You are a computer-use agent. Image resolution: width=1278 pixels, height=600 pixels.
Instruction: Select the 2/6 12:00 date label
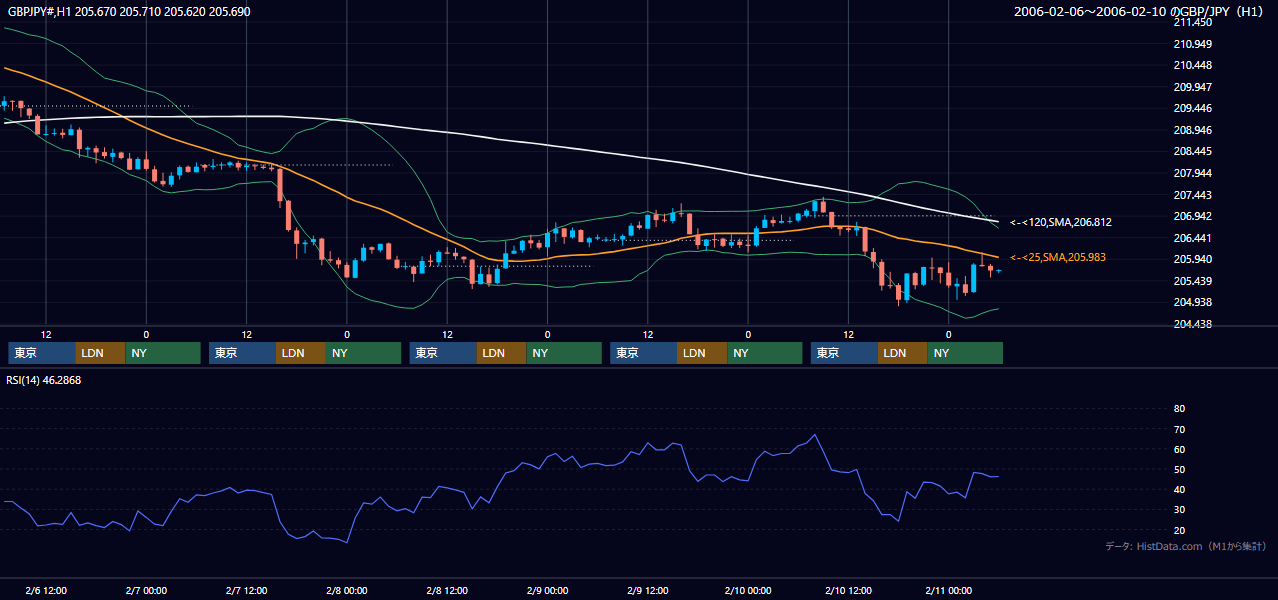click(x=46, y=590)
